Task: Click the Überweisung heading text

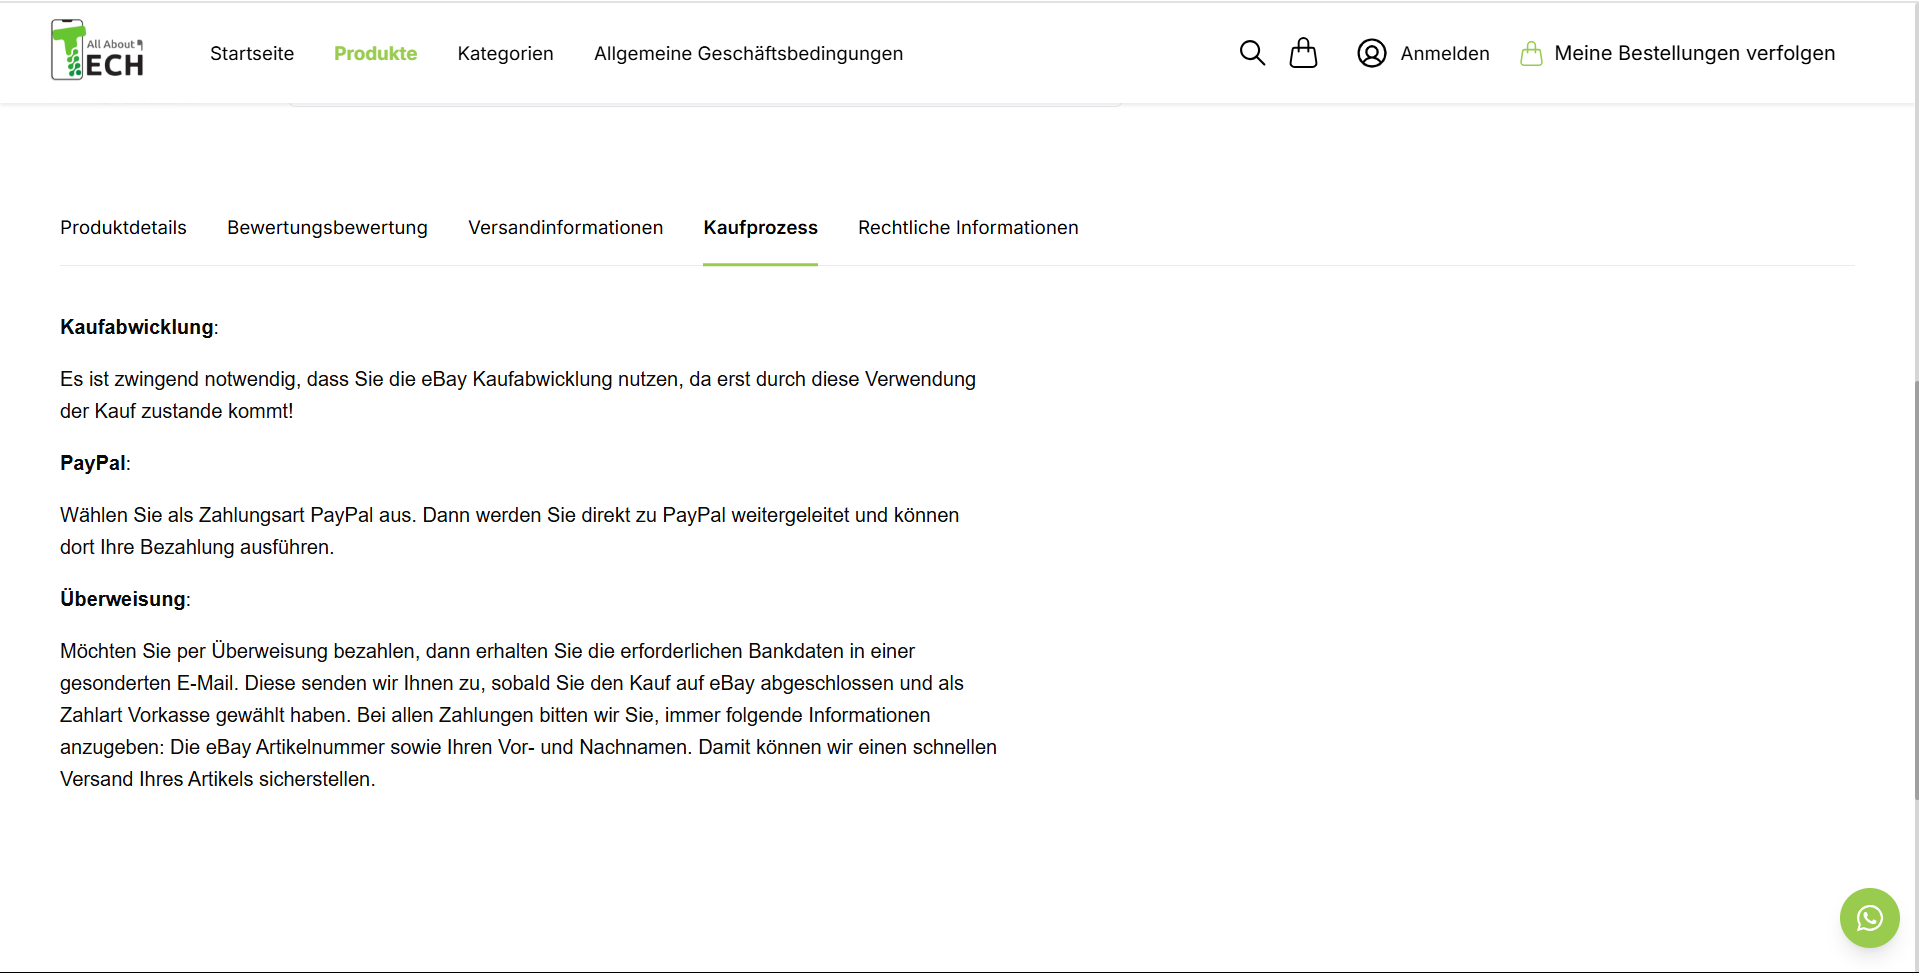Action: 123,599
